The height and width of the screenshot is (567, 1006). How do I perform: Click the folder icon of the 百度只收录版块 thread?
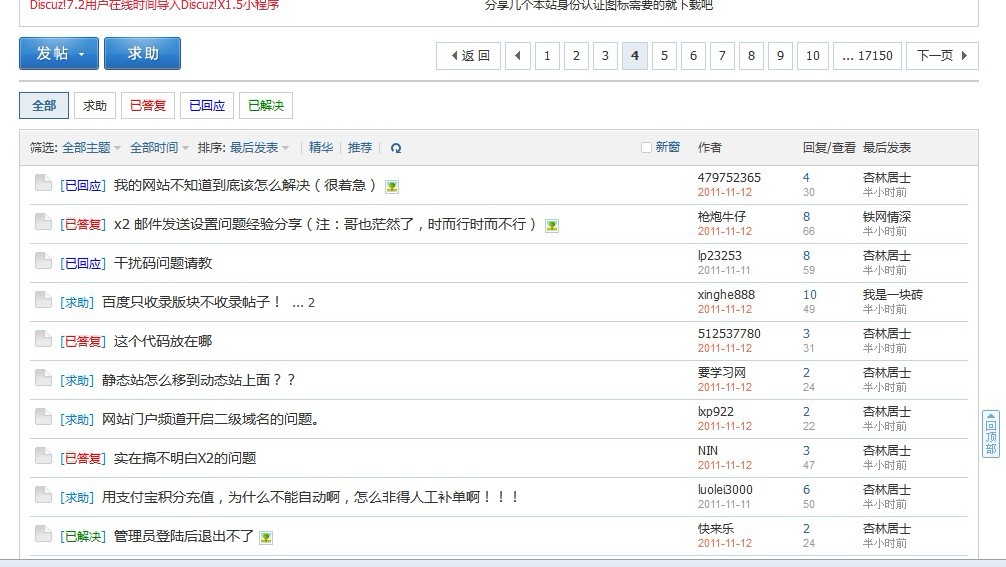click(43, 300)
